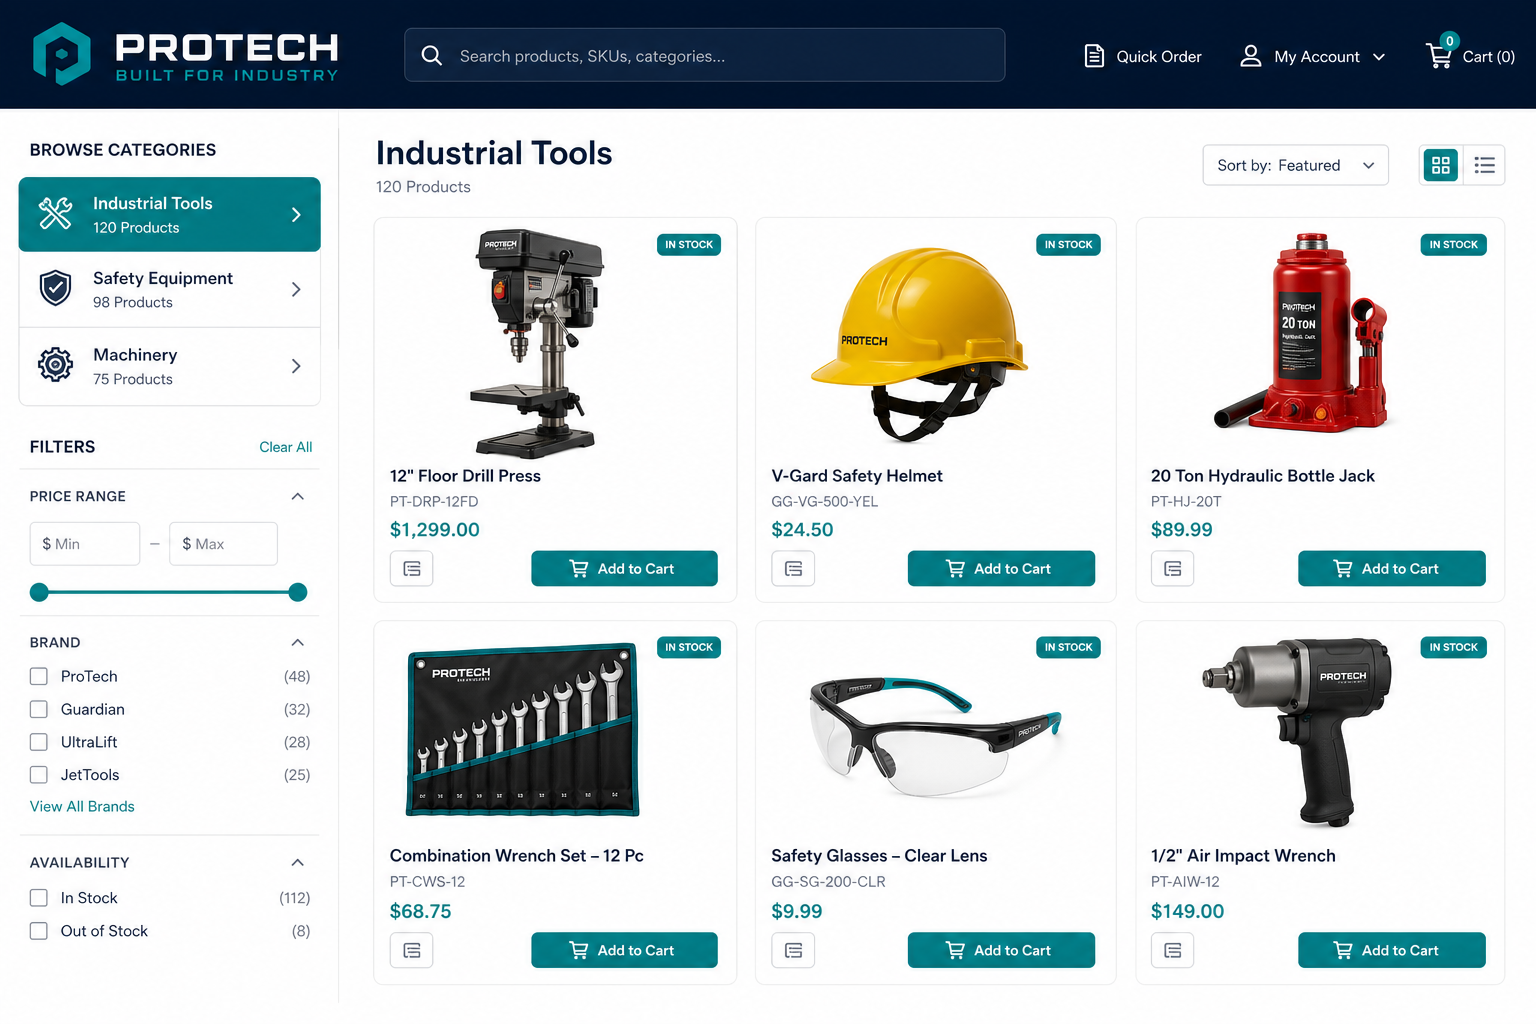This screenshot has height=1024, width=1536.
Task: Open details icon for V-Gard Safety Helmet
Action: click(794, 569)
